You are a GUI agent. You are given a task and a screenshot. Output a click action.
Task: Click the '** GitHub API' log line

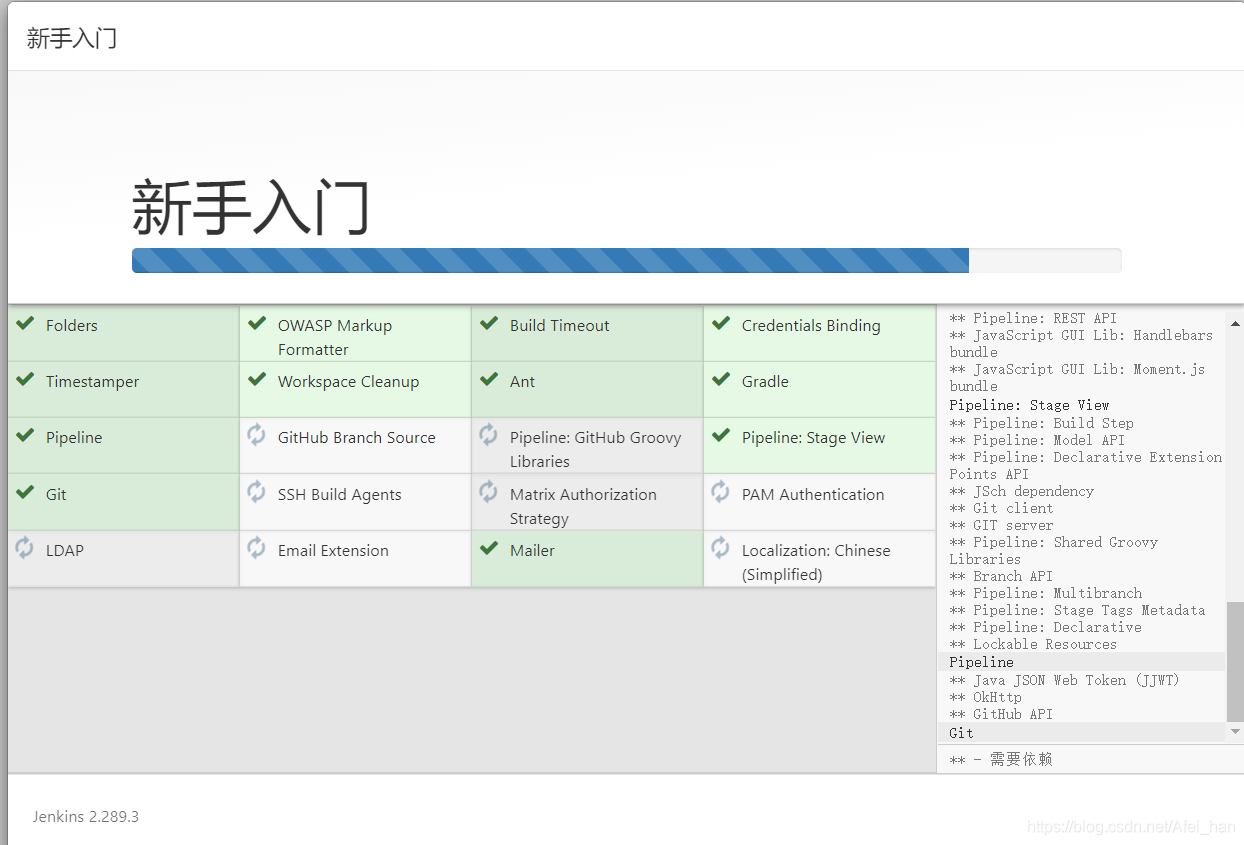[x=1001, y=714]
